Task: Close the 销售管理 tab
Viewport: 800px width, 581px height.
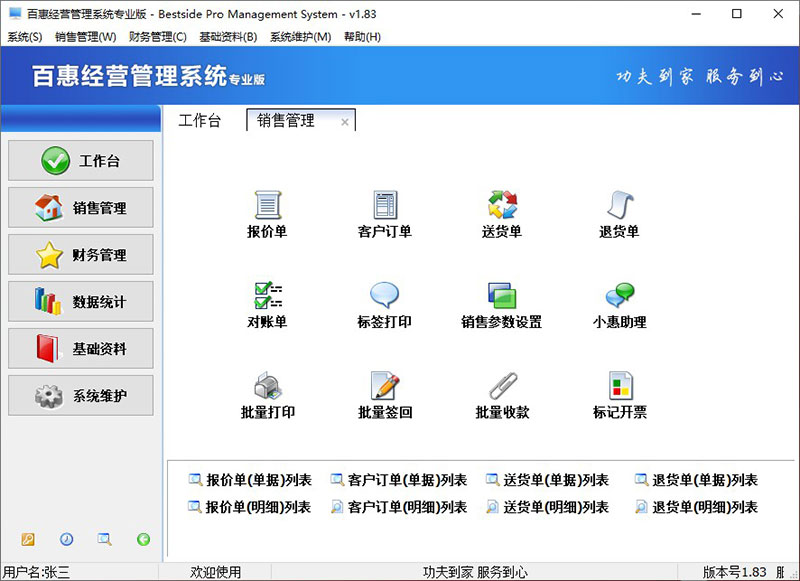Action: [345, 122]
